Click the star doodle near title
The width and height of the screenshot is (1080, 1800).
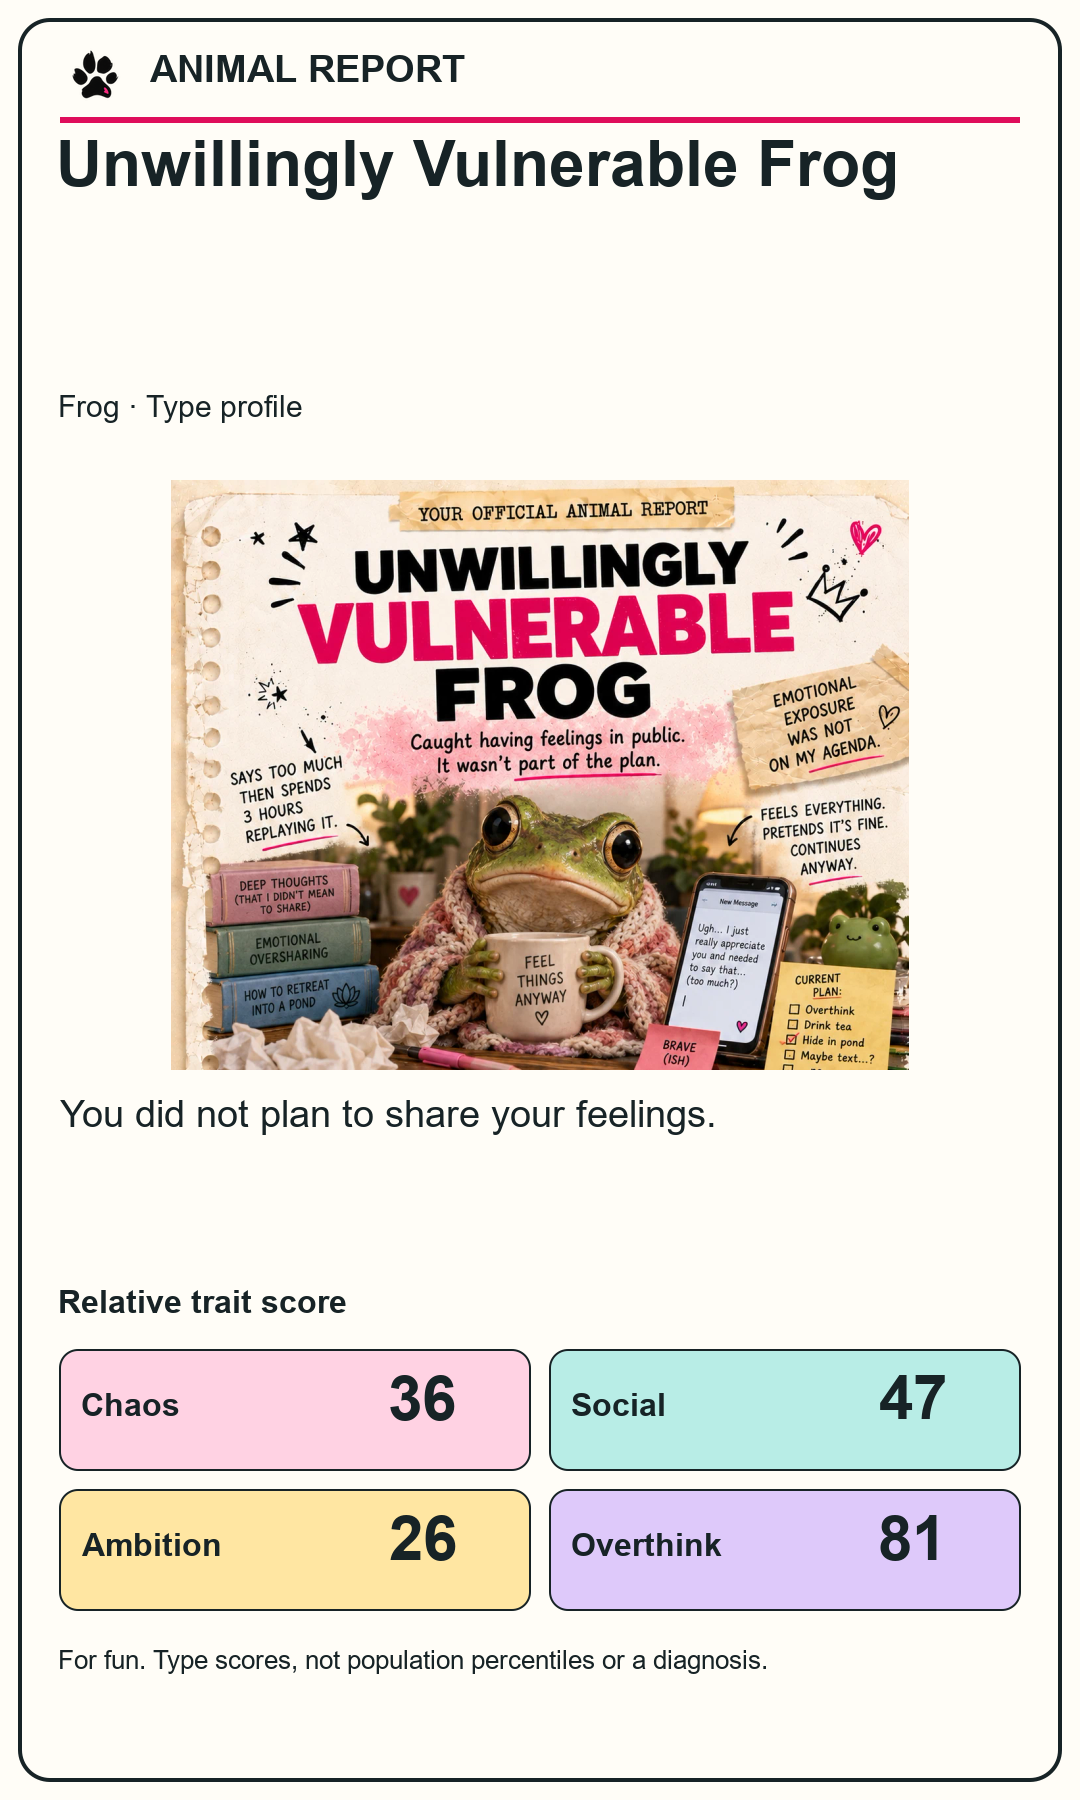(303, 536)
